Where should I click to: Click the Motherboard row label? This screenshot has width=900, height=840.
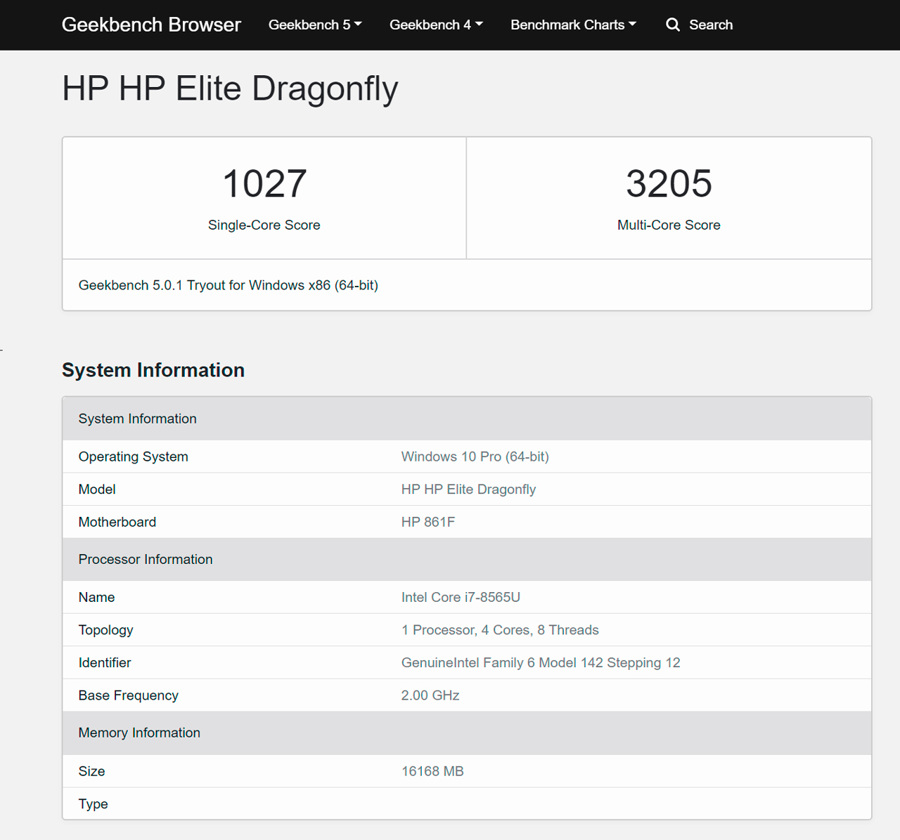(x=117, y=522)
